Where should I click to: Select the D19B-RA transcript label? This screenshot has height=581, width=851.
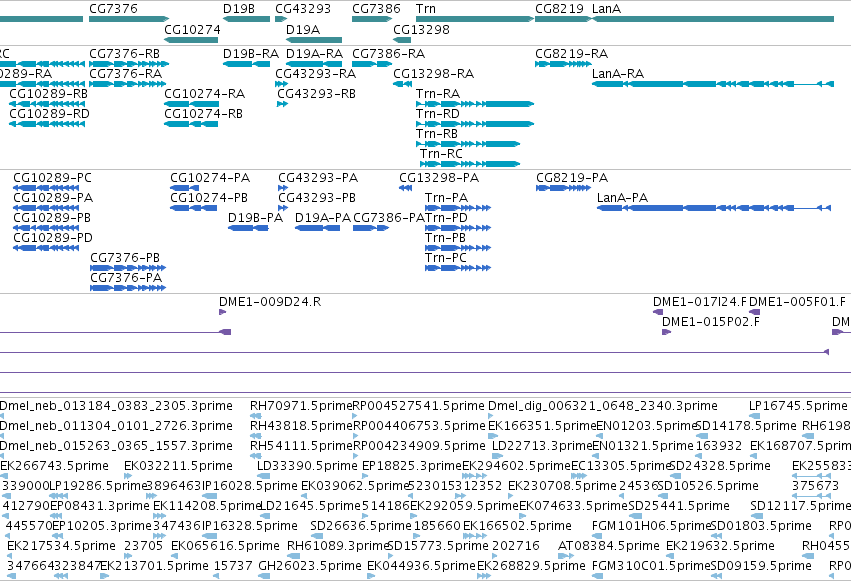pos(251,54)
